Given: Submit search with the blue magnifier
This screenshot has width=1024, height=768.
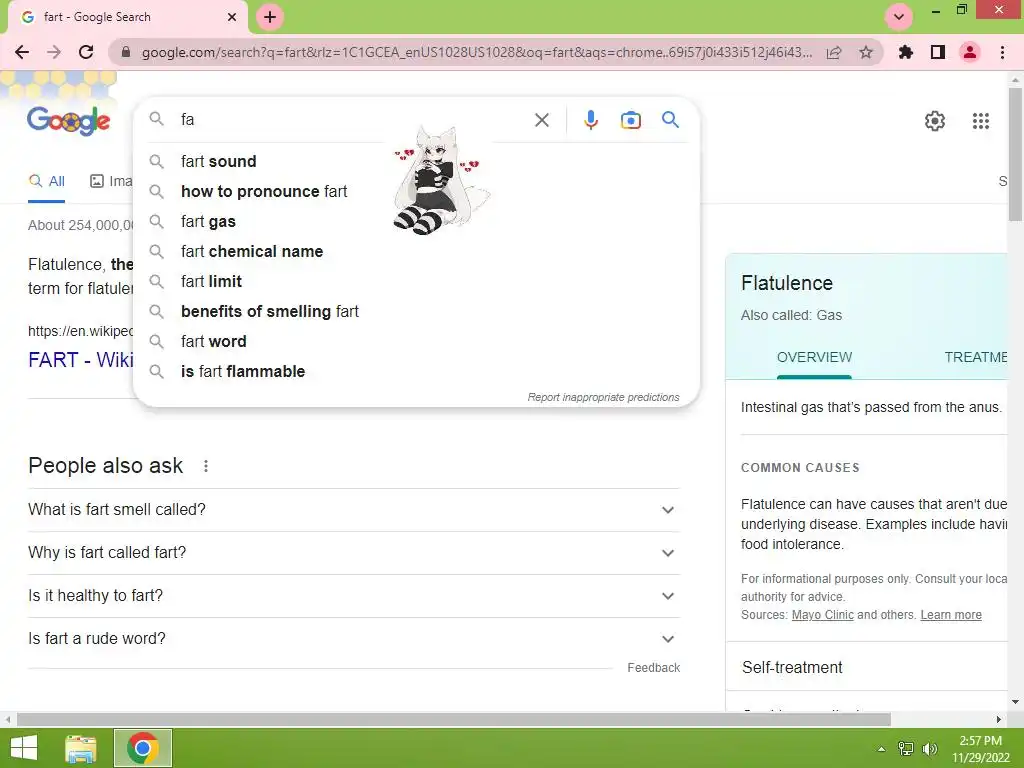Looking at the screenshot, I should (x=671, y=120).
